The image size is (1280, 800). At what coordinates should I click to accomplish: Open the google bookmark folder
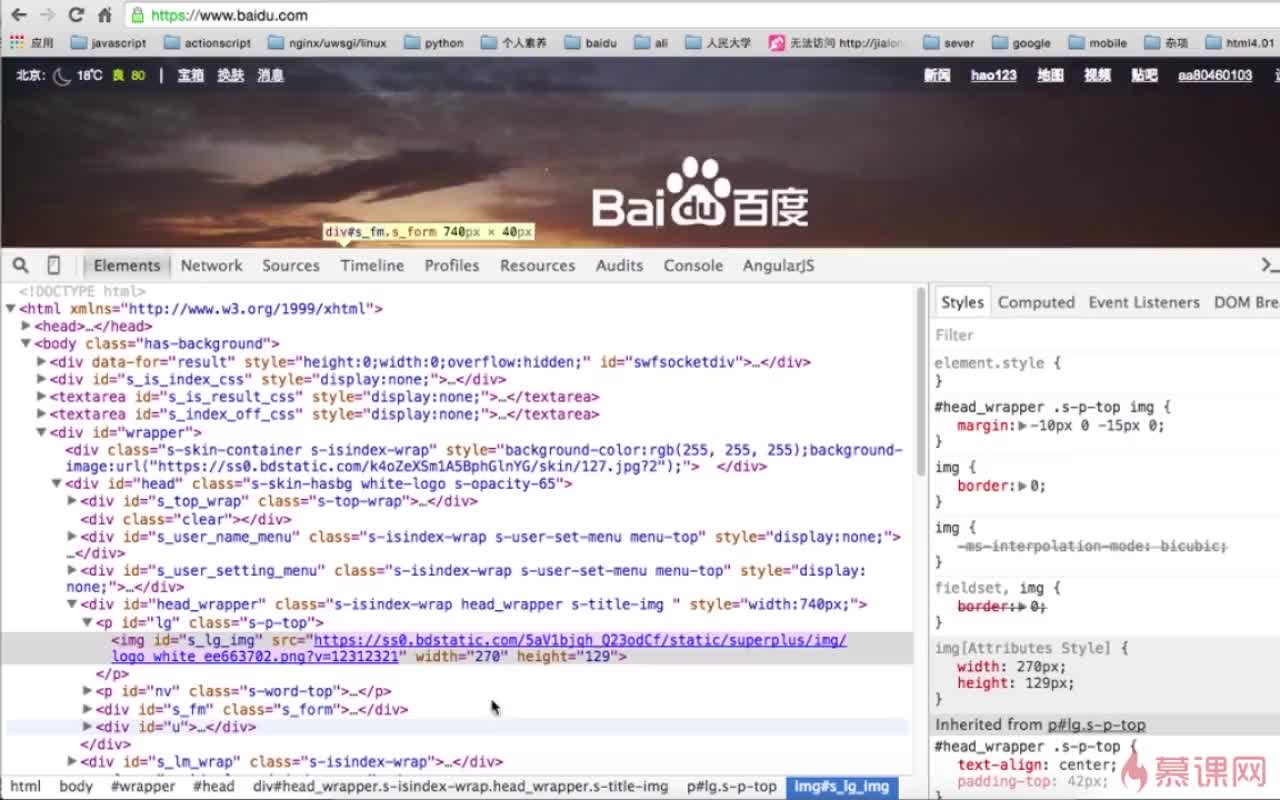(1021, 43)
